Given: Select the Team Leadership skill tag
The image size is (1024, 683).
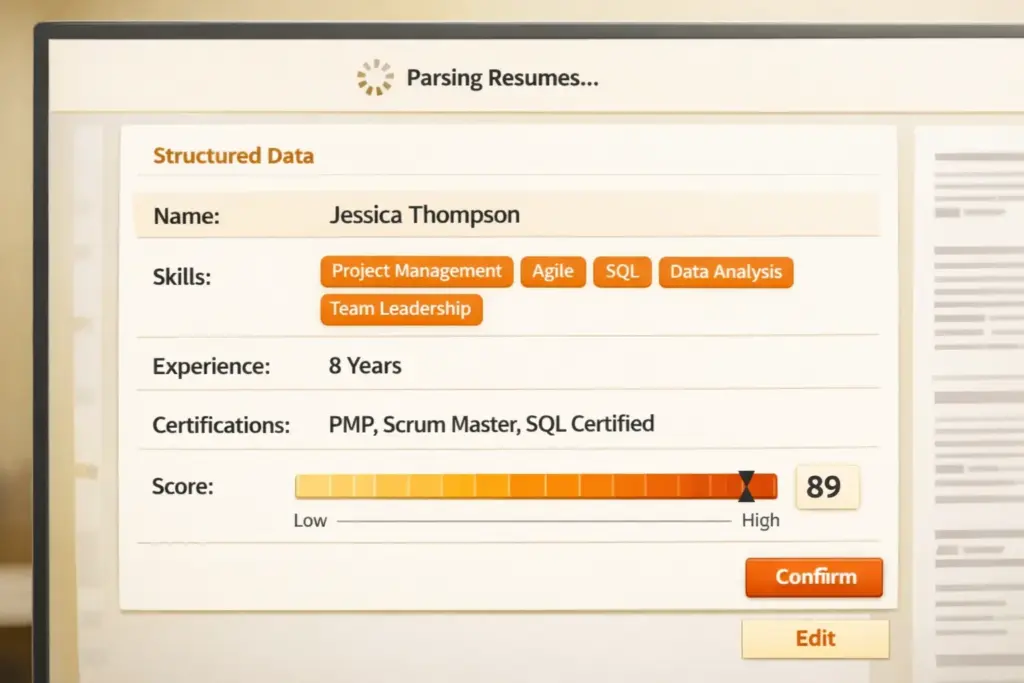Looking at the screenshot, I should click(401, 309).
